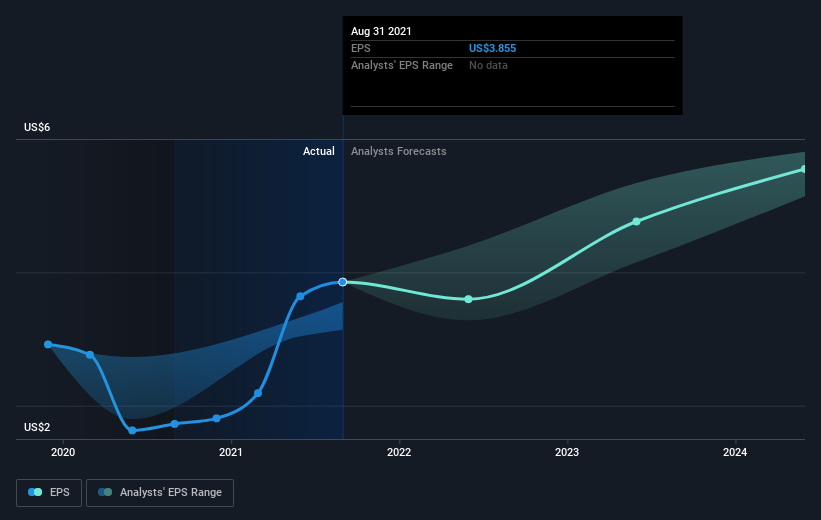The image size is (821, 520).
Task: Click the 2020 x-axis label
Action: (x=63, y=452)
